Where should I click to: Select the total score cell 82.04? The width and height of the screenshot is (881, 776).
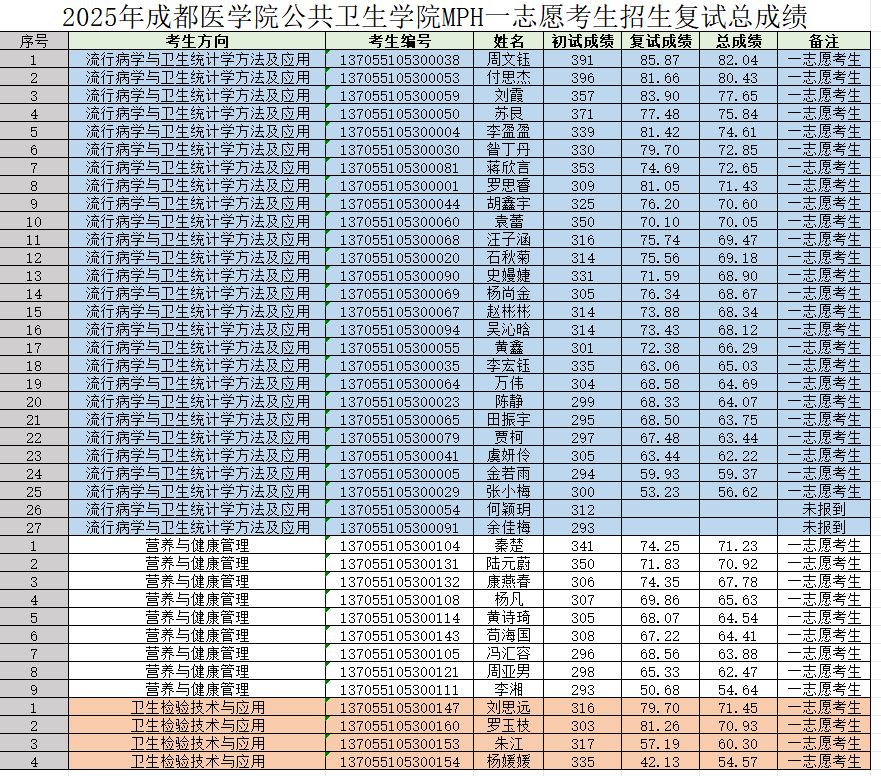(x=738, y=60)
